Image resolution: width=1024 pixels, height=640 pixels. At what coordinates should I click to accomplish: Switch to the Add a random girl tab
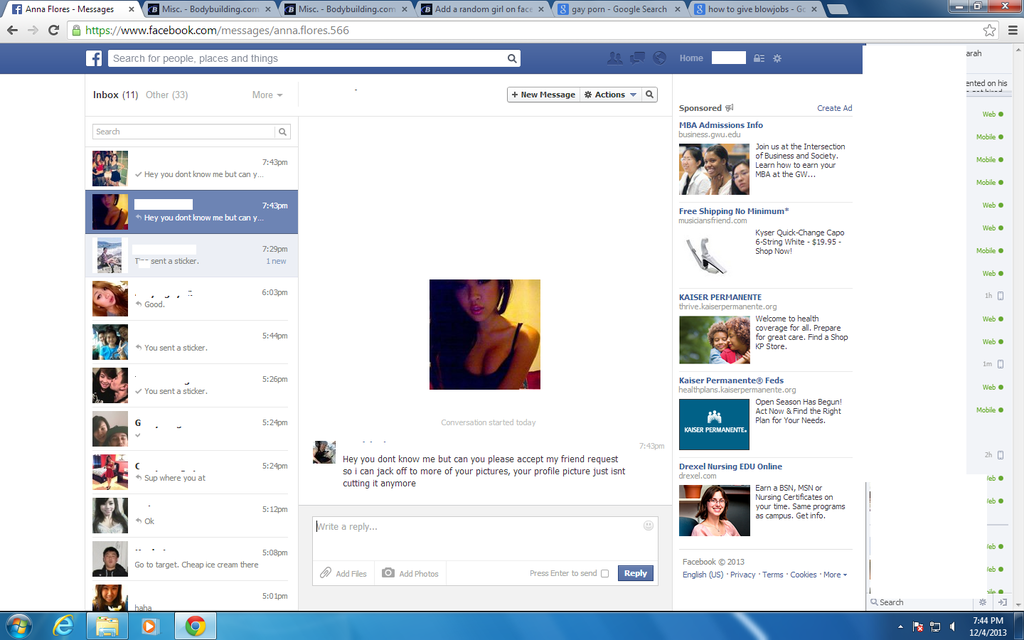coord(483,9)
